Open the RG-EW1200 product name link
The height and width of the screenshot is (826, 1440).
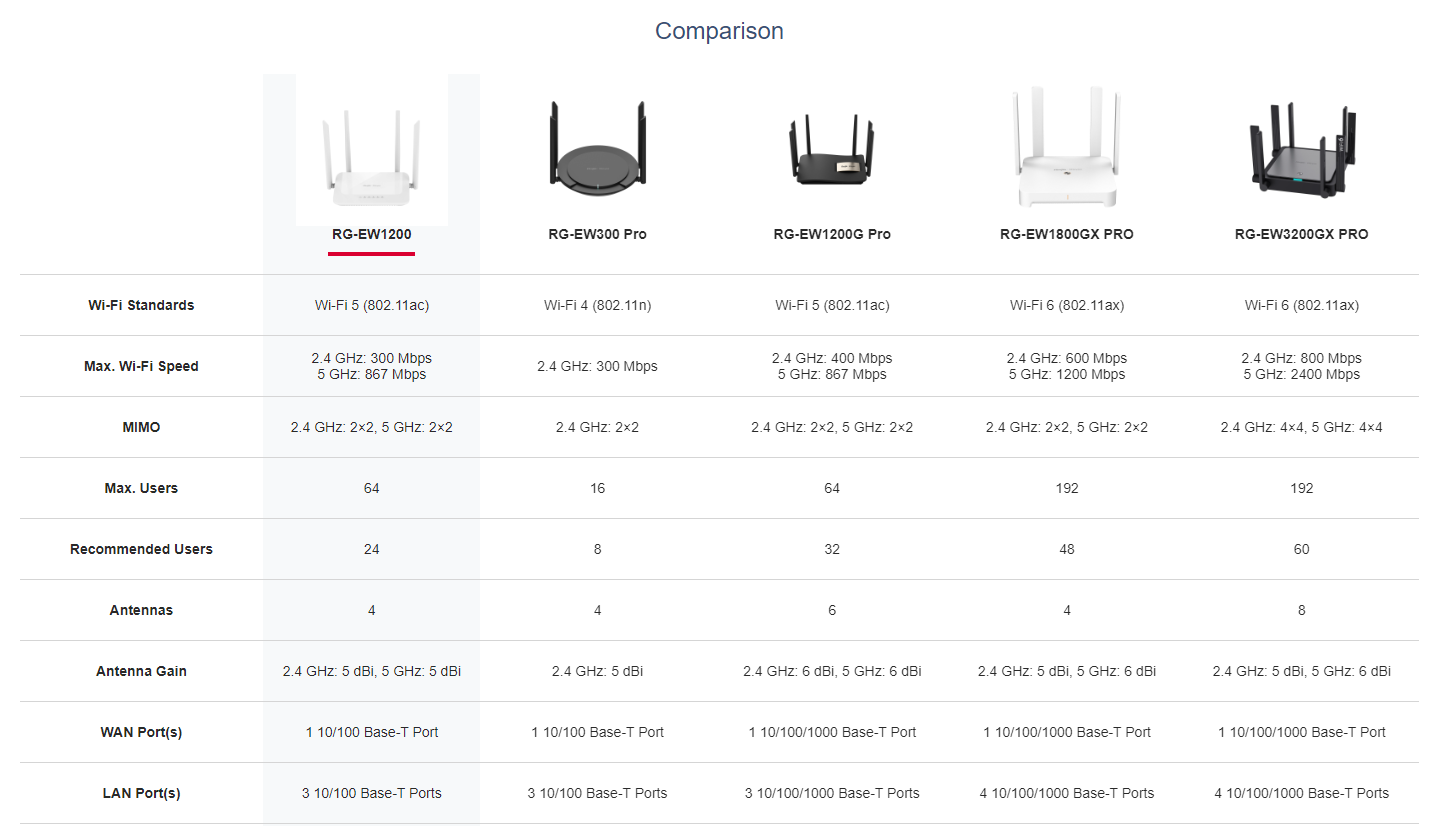[x=372, y=234]
